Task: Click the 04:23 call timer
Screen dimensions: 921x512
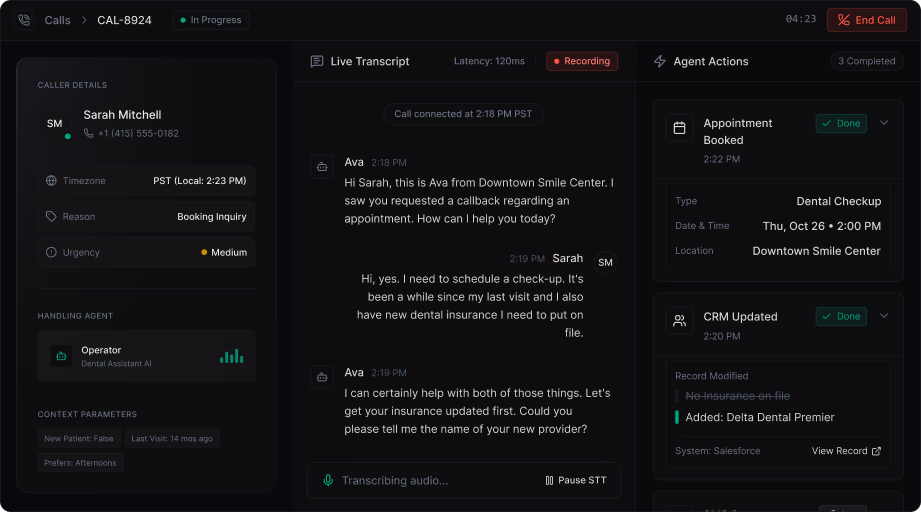Action: (x=801, y=19)
